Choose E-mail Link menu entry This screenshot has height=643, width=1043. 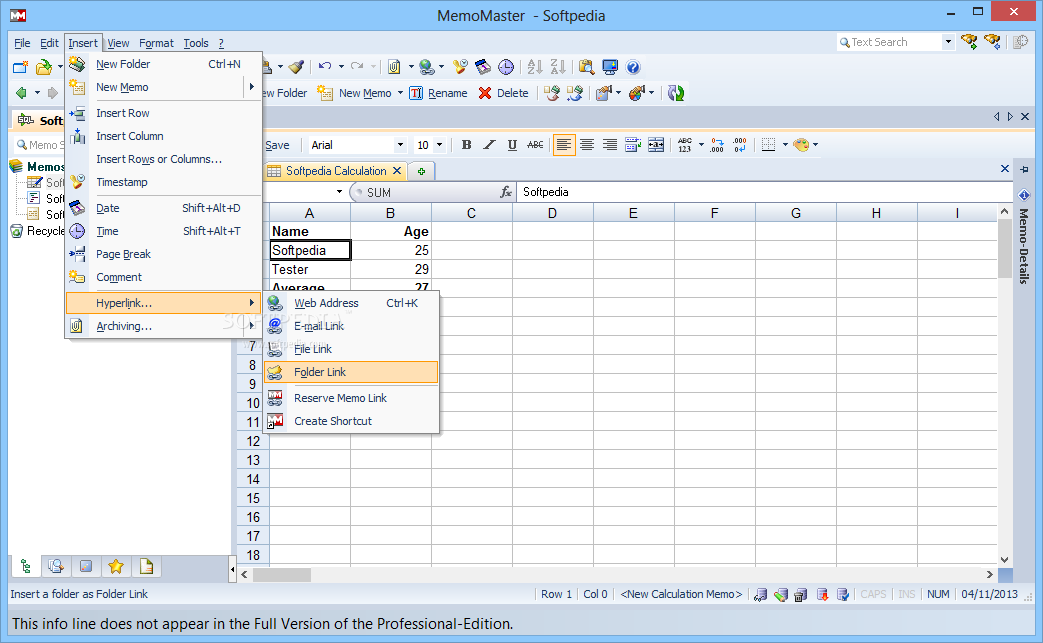coord(351,326)
